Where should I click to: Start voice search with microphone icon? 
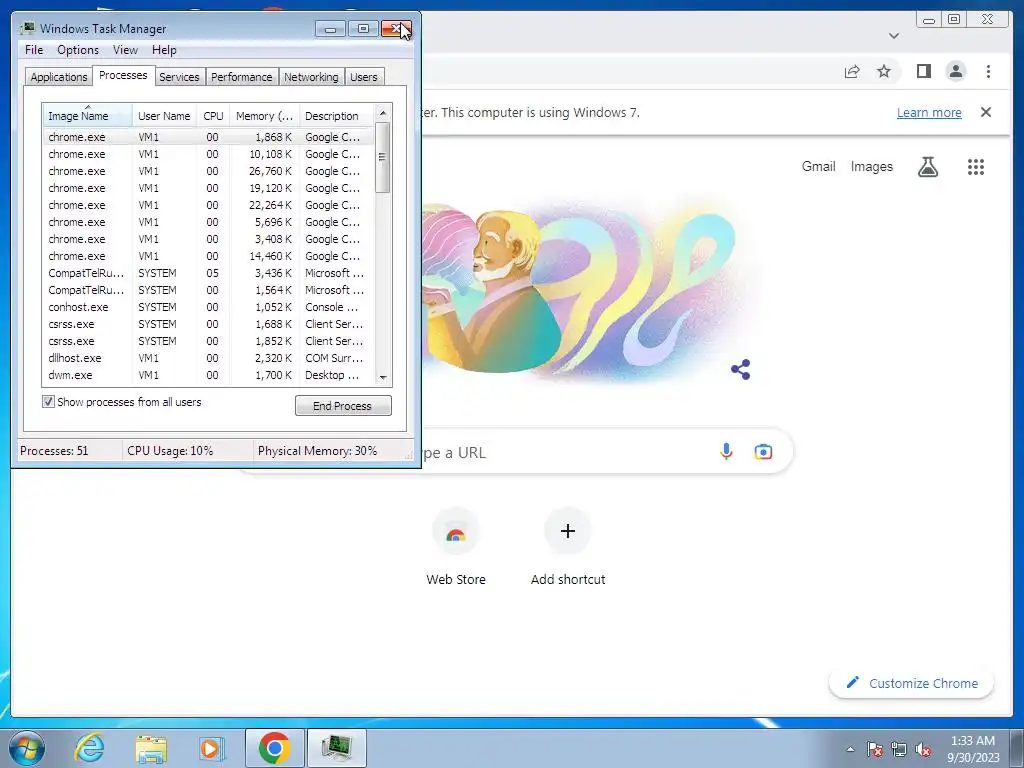click(726, 451)
